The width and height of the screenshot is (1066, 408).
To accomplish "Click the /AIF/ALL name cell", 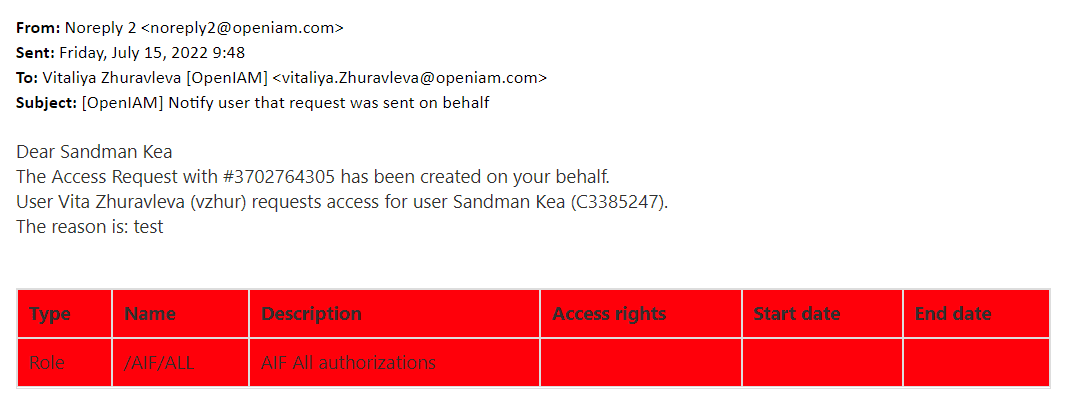I will pyautogui.click(x=159, y=363).
